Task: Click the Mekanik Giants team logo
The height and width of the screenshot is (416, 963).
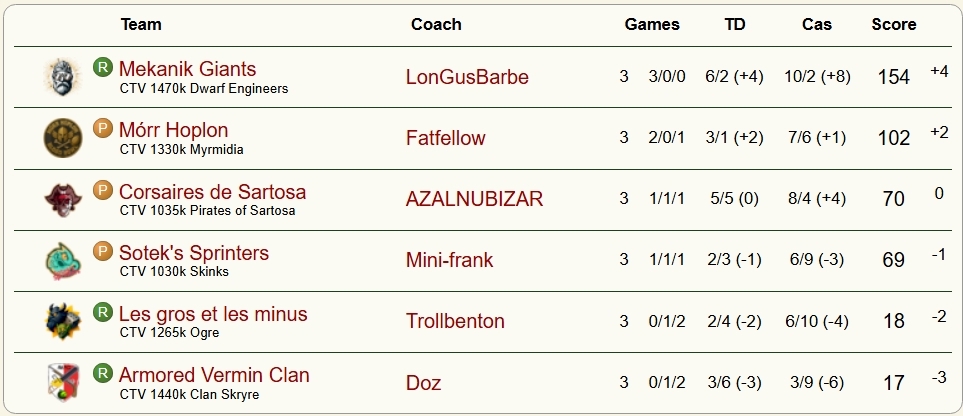Action: coord(63,77)
